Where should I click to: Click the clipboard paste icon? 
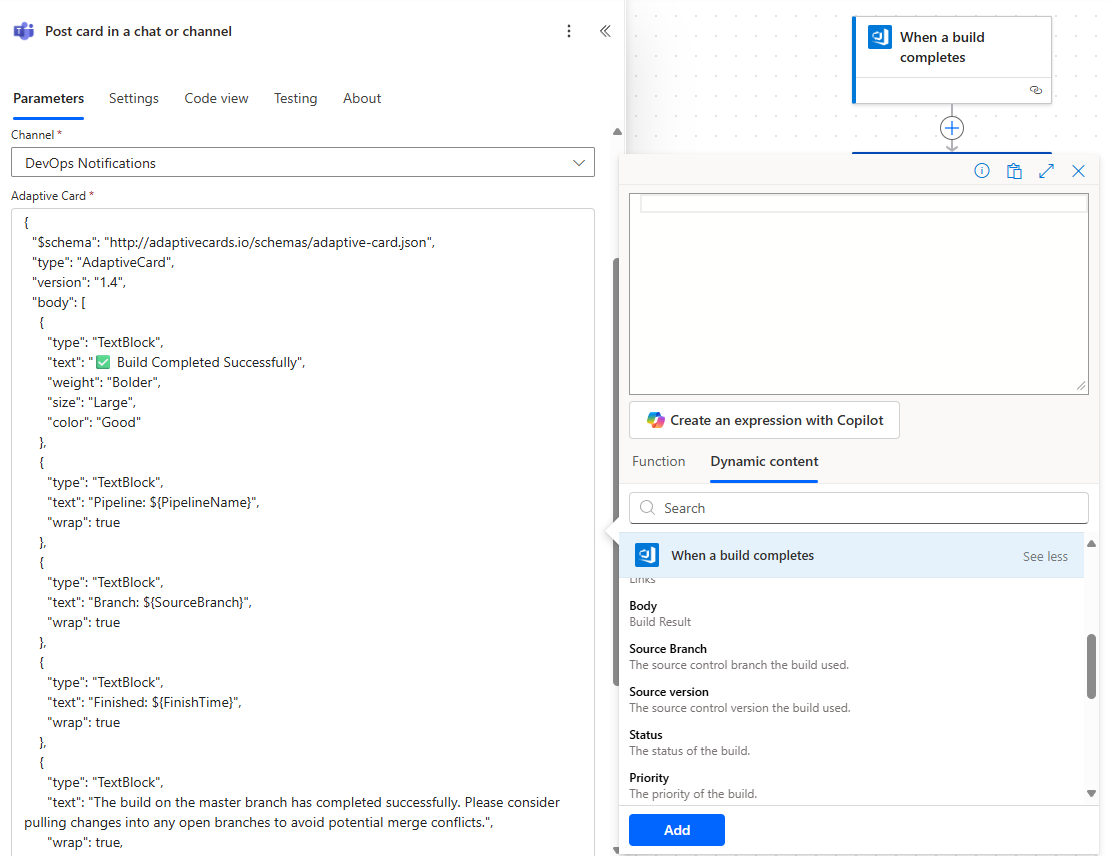(x=1014, y=171)
